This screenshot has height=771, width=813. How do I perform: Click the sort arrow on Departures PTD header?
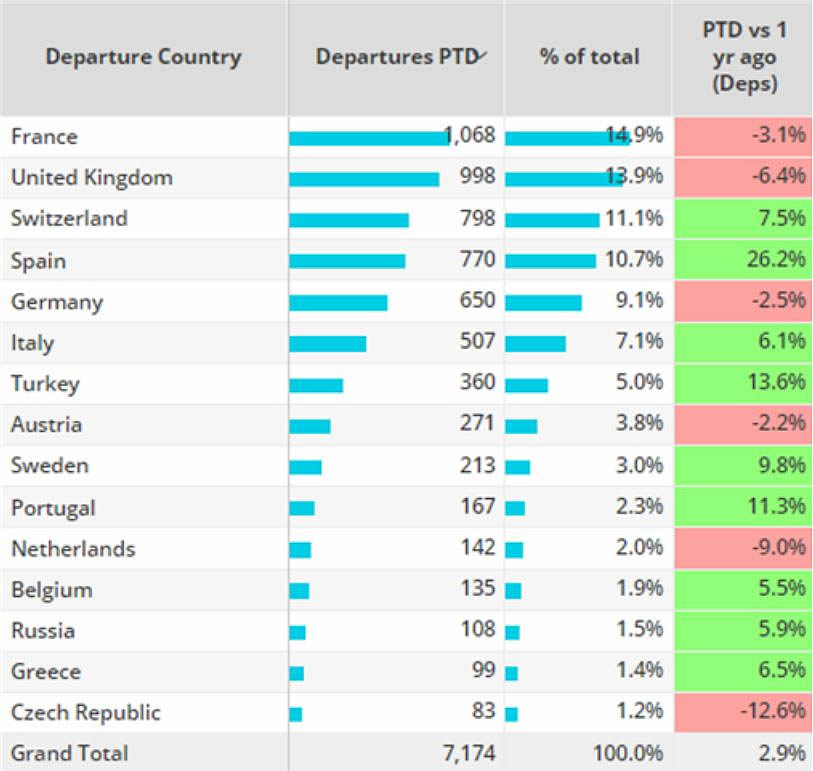(483, 55)
